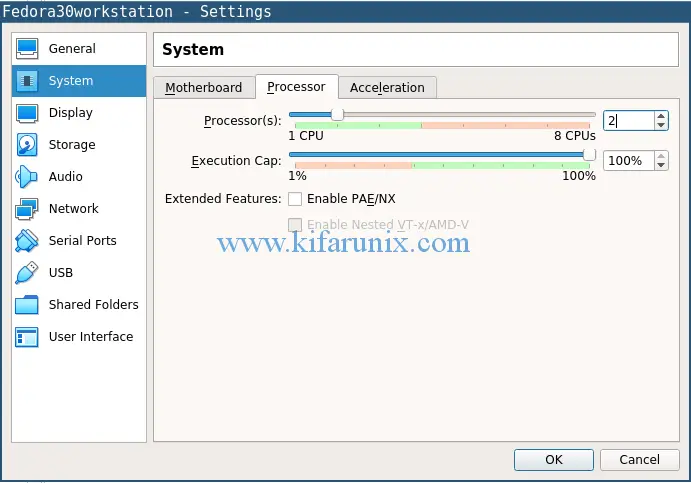Go to Display settings label
Viewport: 691px width, 483px height.
[x=71, y=113]
